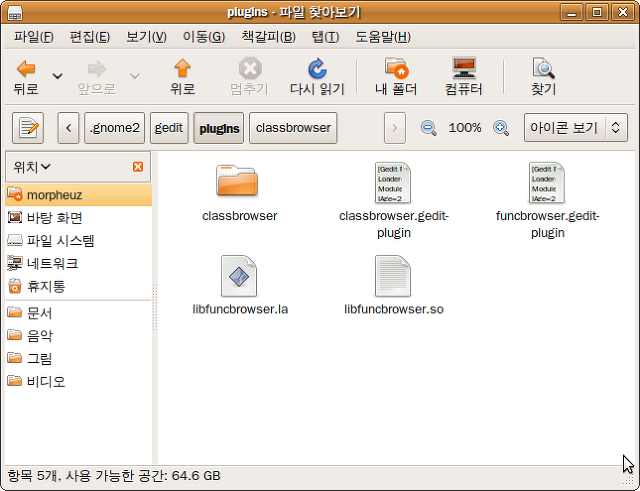Image resolution: width=640 pixels, height=491 pixels.
Task: Open the 도움말(H) menu
Action: coord(383,37)
